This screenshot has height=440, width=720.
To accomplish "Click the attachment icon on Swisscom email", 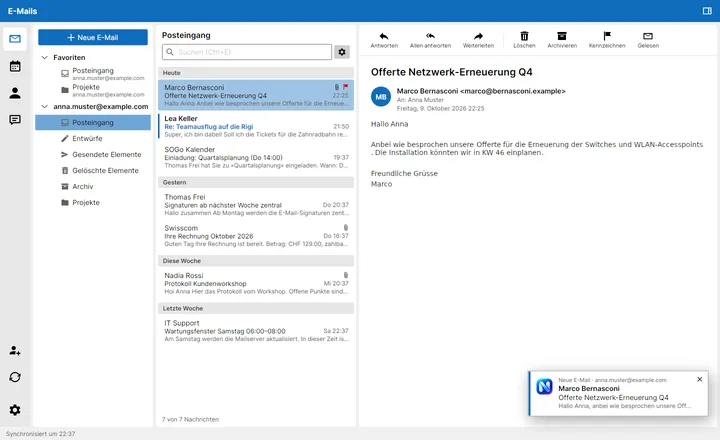I will pos(346,227).
